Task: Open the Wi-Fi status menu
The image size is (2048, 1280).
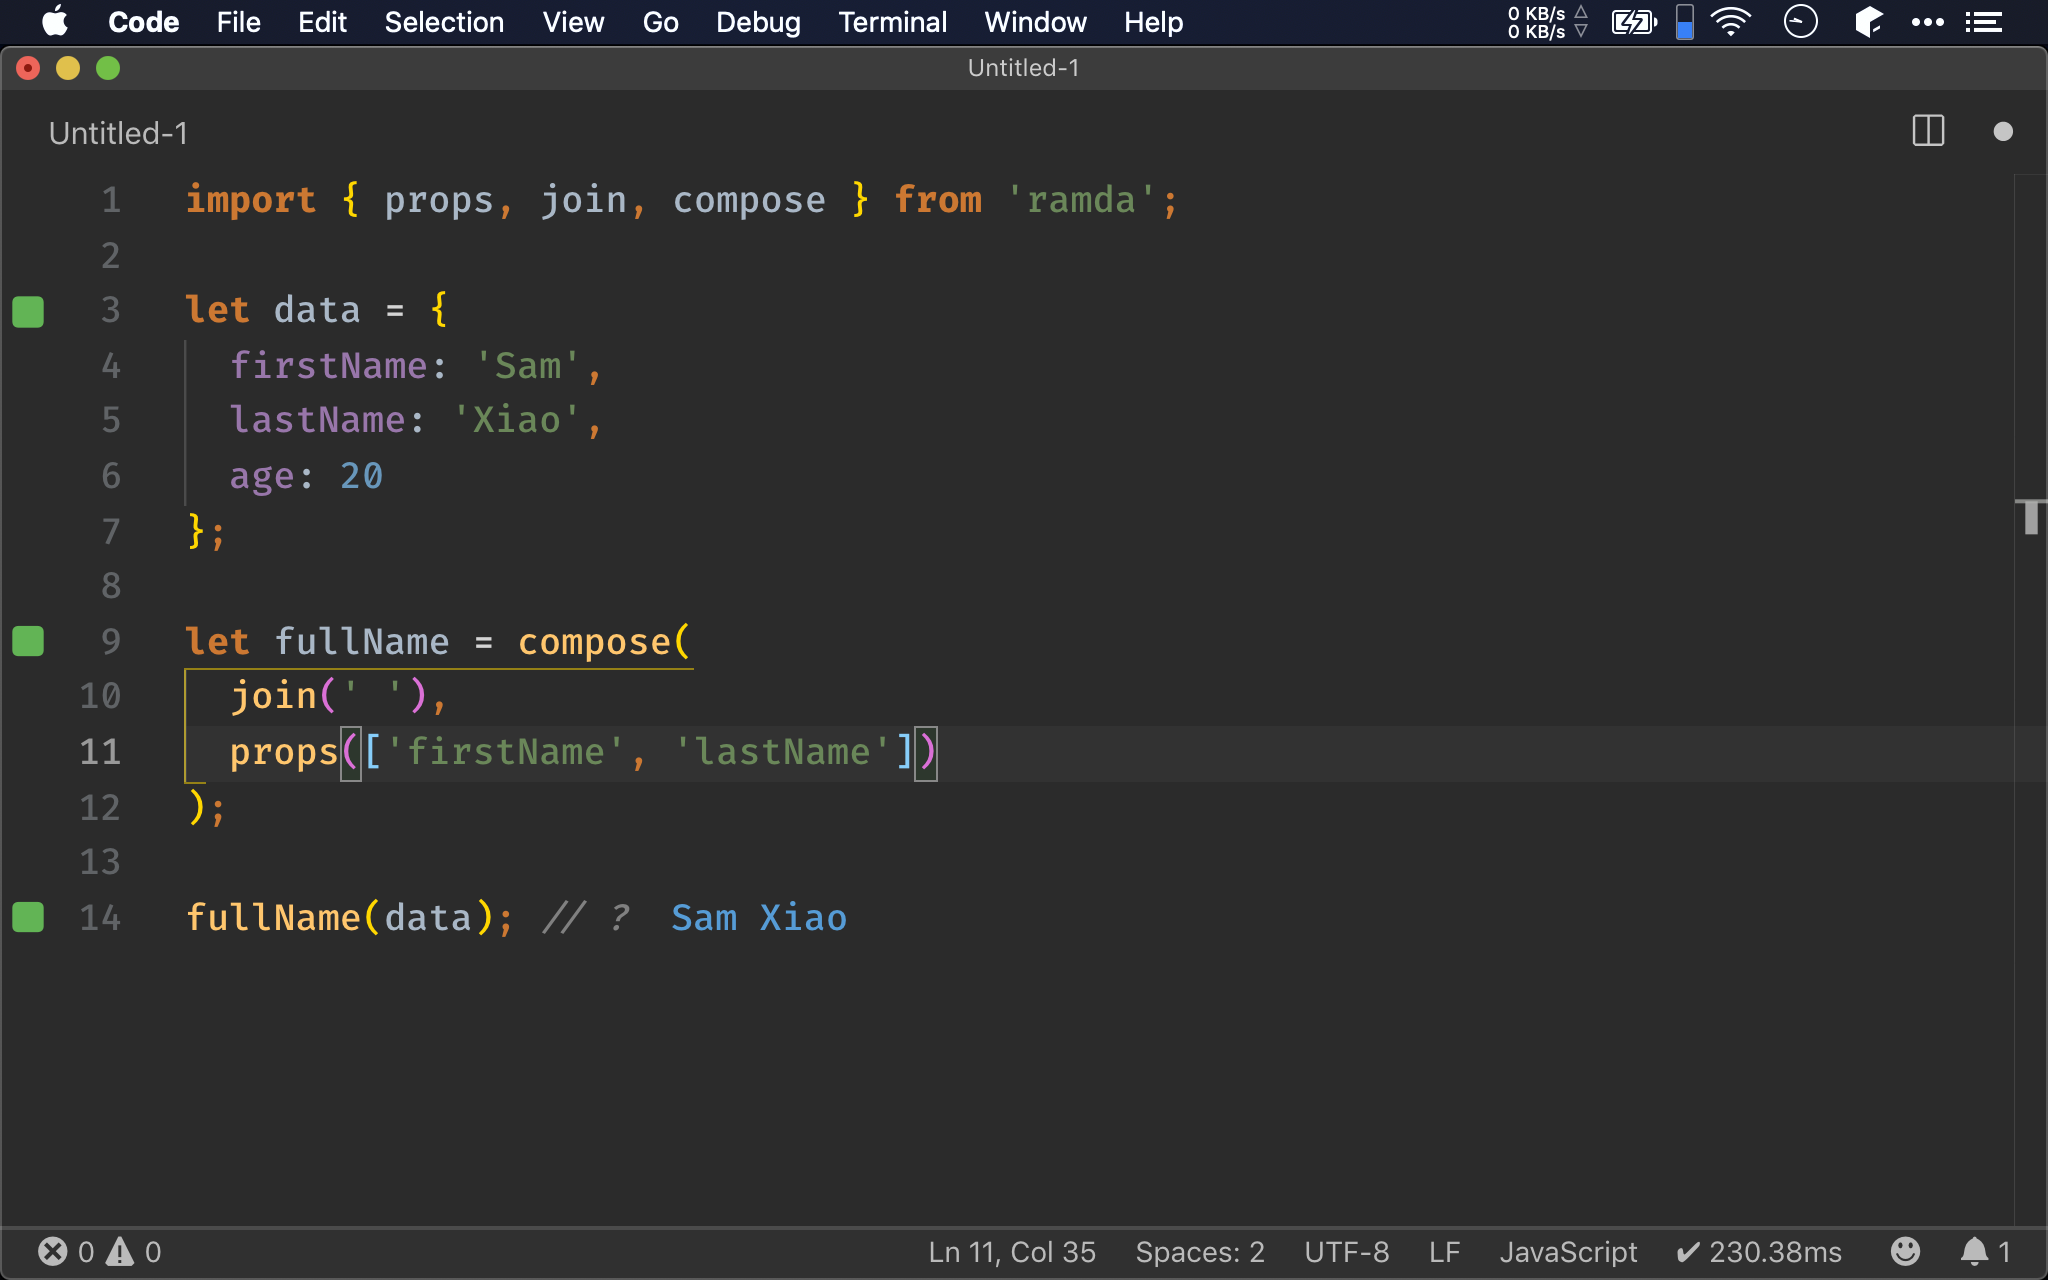Action: (1731, 22)
